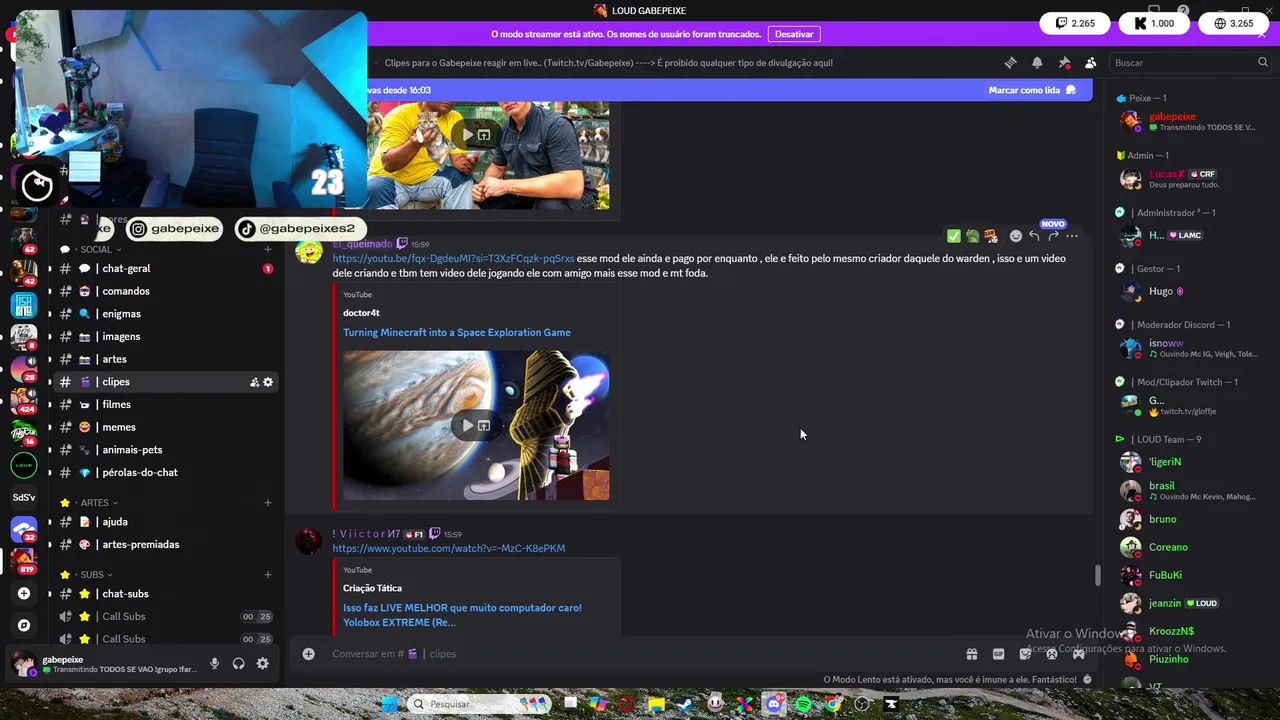Join the first Call Subs voice channel
Screen dimensions: 1280x720
tap(165, 617)
